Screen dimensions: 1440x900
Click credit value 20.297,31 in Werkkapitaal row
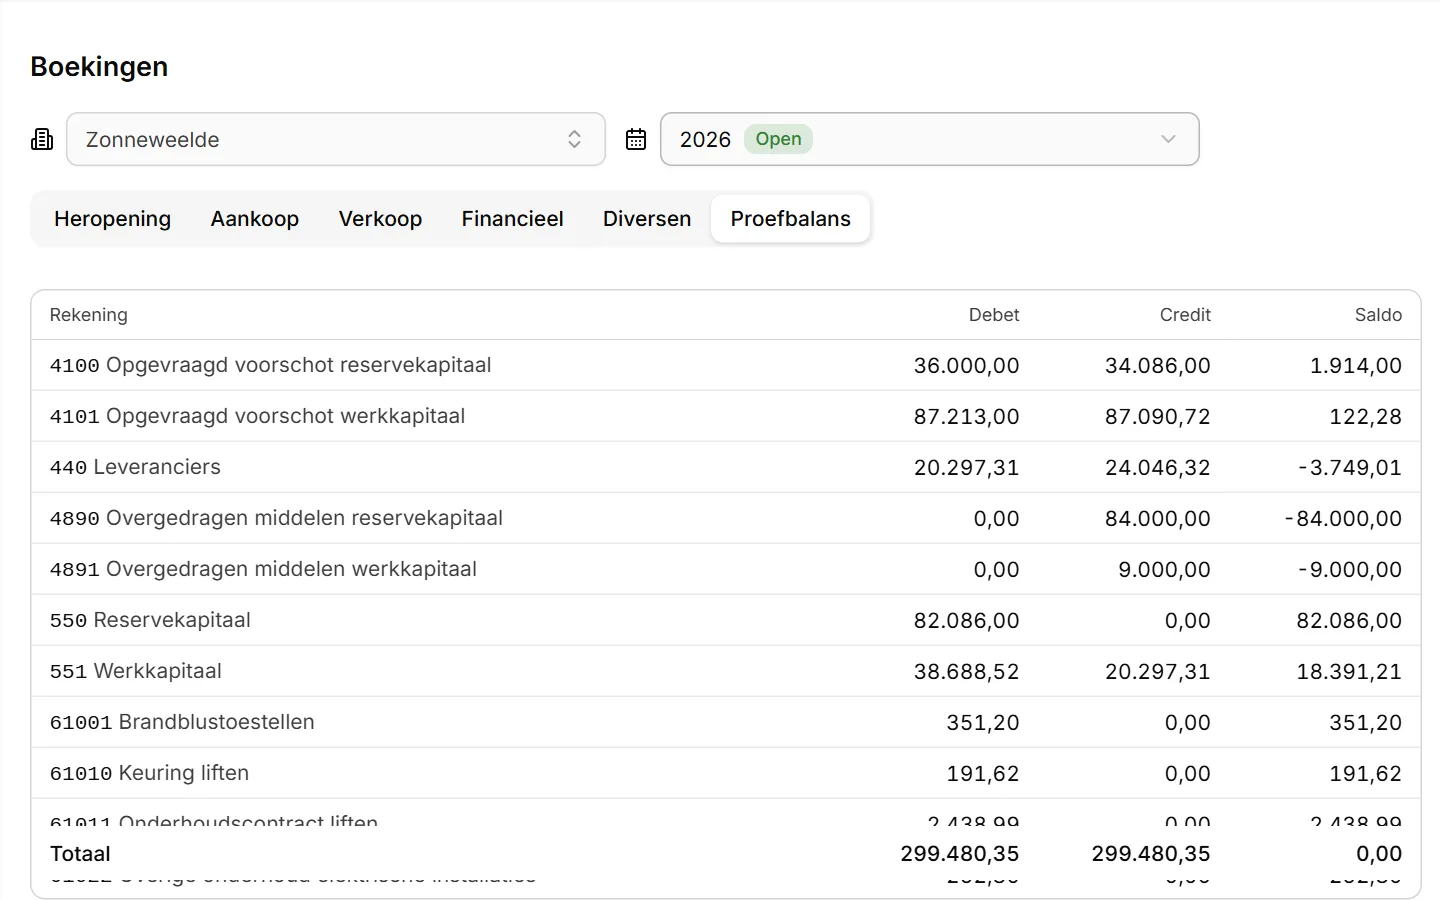(x=1157, y=672)
